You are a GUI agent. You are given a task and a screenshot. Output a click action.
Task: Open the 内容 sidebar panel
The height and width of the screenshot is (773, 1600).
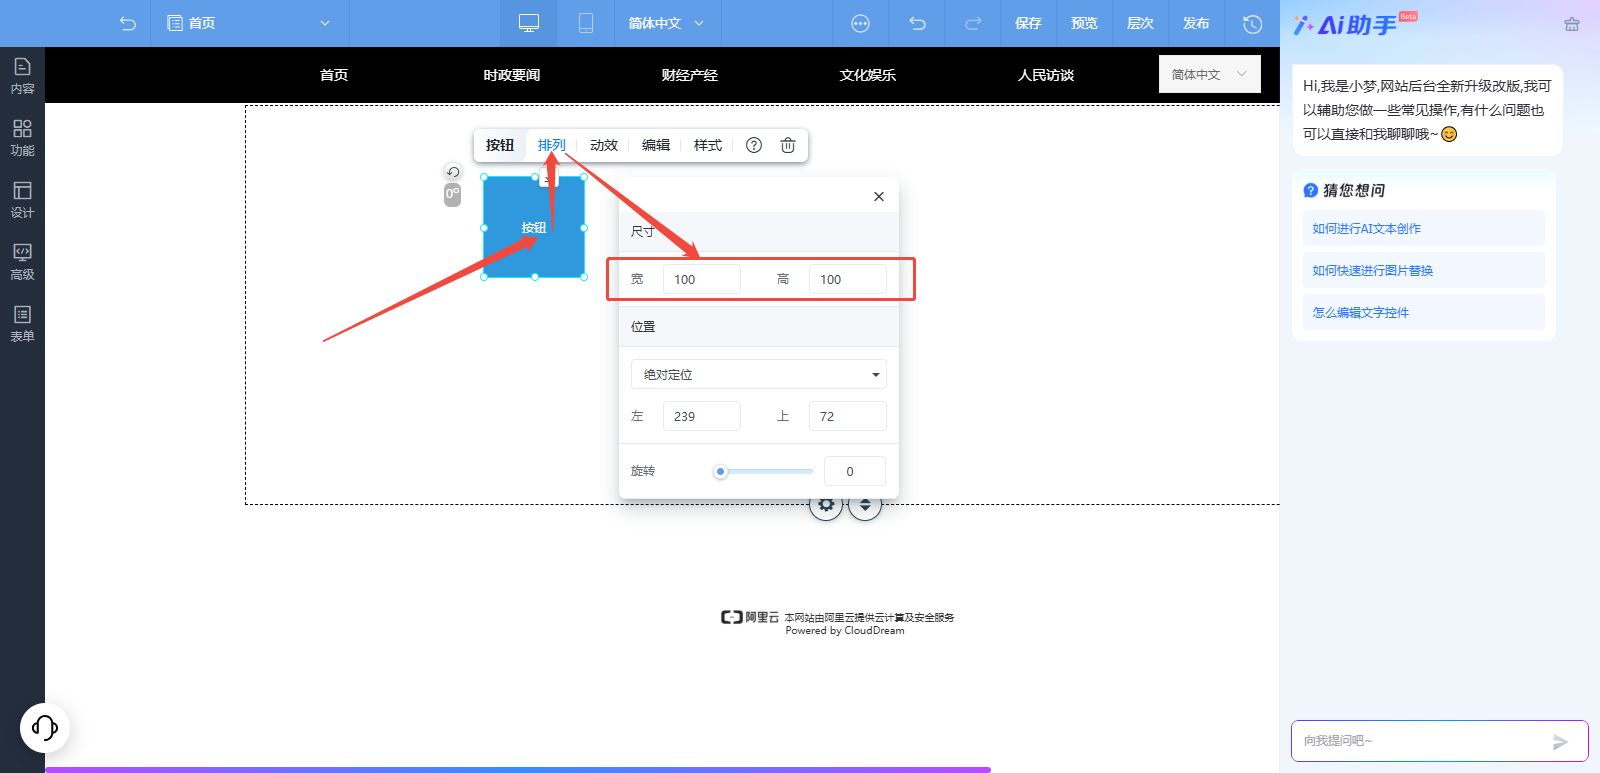click(22, 76)
